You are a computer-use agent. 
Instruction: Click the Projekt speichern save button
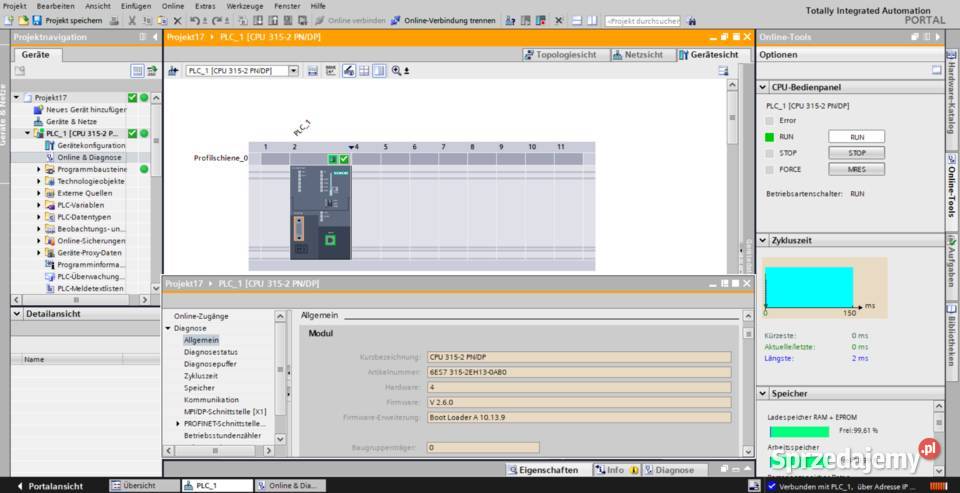point(69,20)
